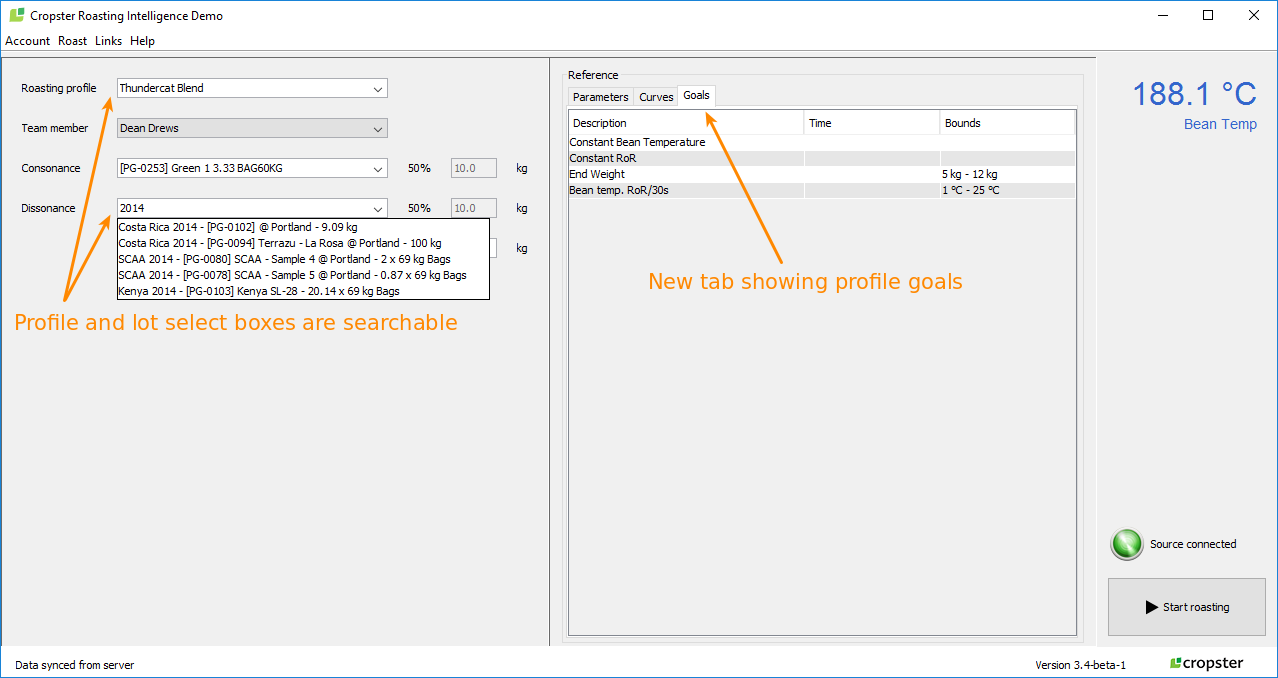The image size is (1278, 678).
Task: Select Costa Rica 2014 Terrazu La Rosa lot
Action: (x=302, y=243)
